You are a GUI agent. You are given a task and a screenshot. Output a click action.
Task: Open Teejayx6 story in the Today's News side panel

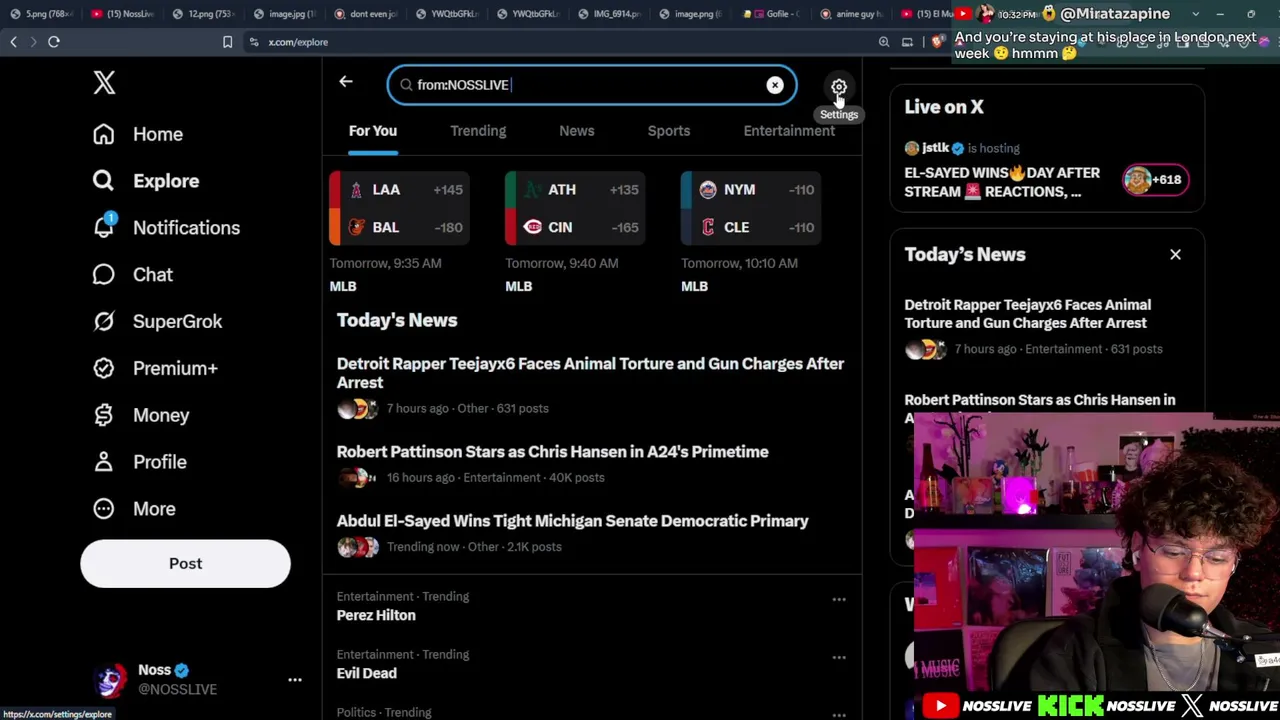click(x=1028, y=314)
